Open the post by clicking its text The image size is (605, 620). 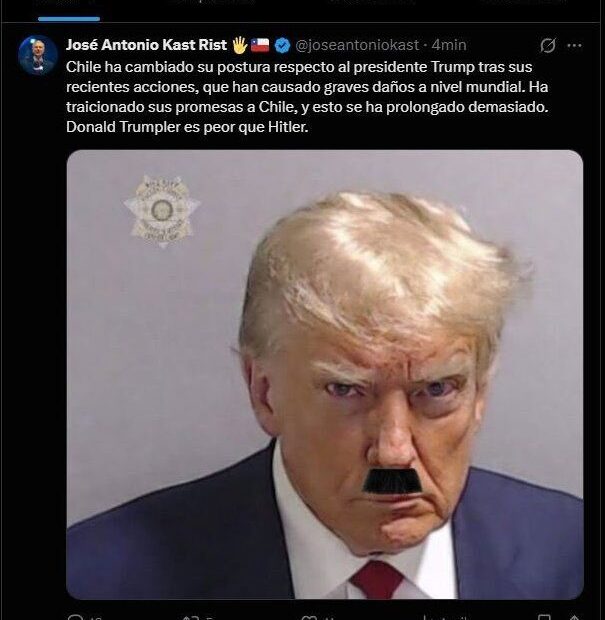click(x=307, y=97)
